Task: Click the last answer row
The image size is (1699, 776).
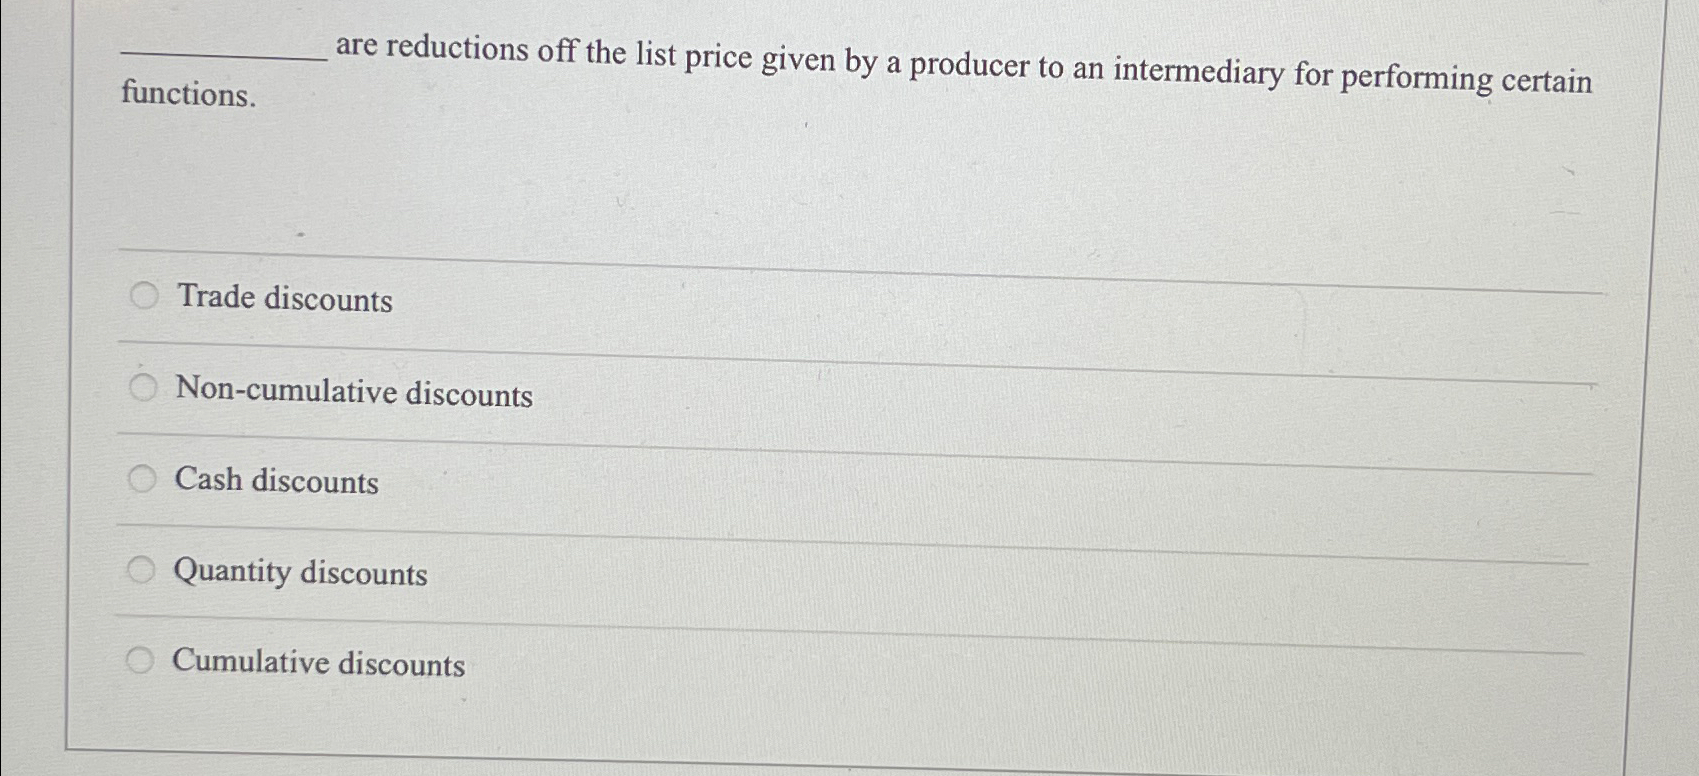Action: (x=700, y=660)
